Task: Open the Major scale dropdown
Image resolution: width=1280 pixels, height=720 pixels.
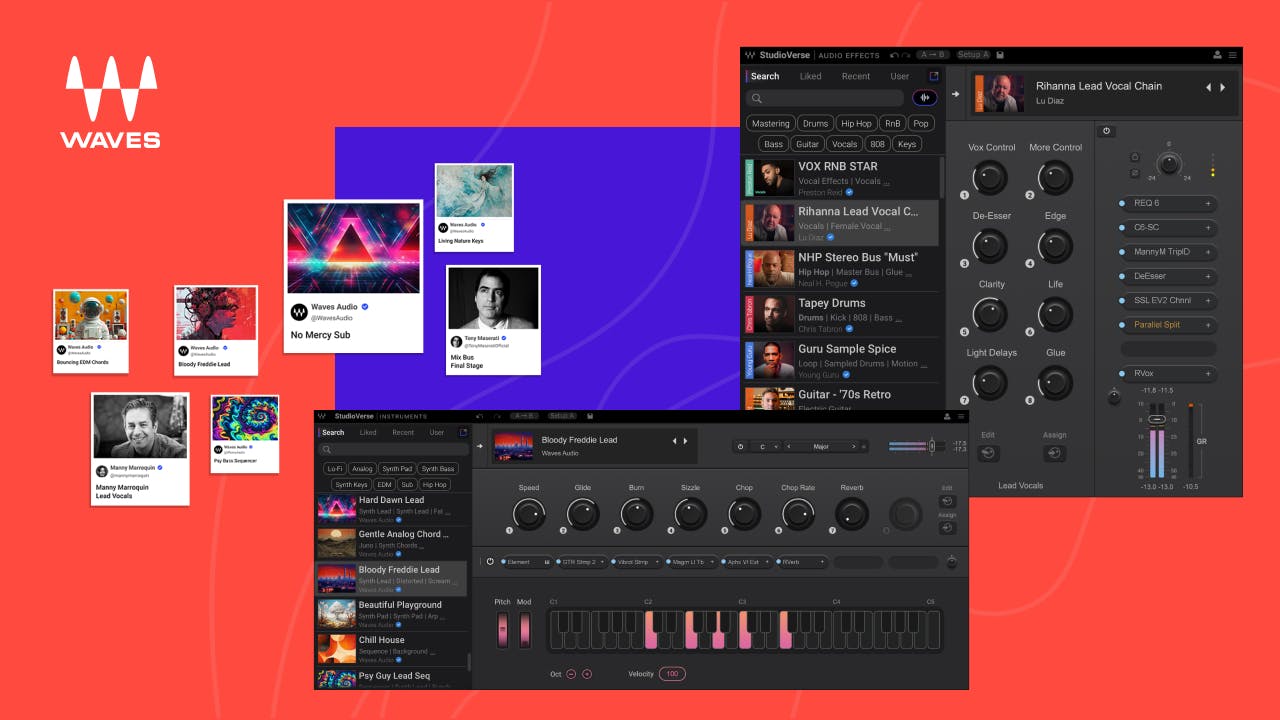Action: tap(819, 446)
